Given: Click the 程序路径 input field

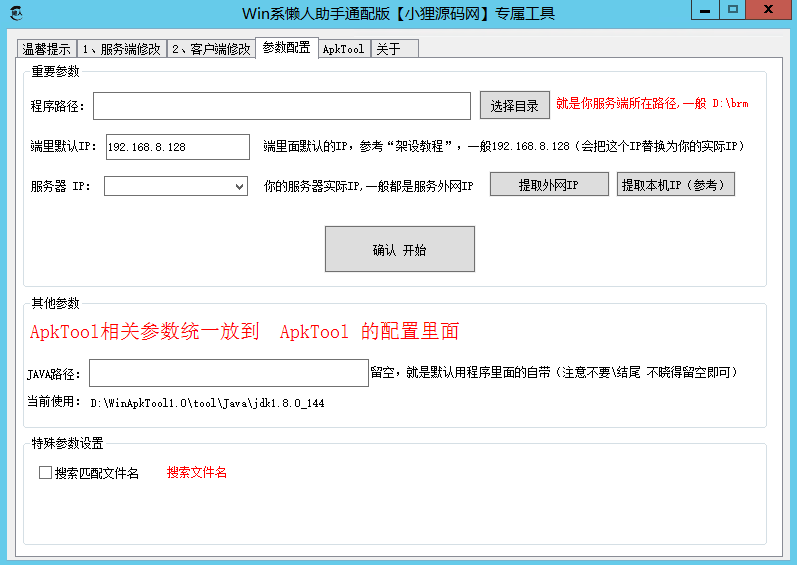Looking at the screenshot, I should 281,106.
